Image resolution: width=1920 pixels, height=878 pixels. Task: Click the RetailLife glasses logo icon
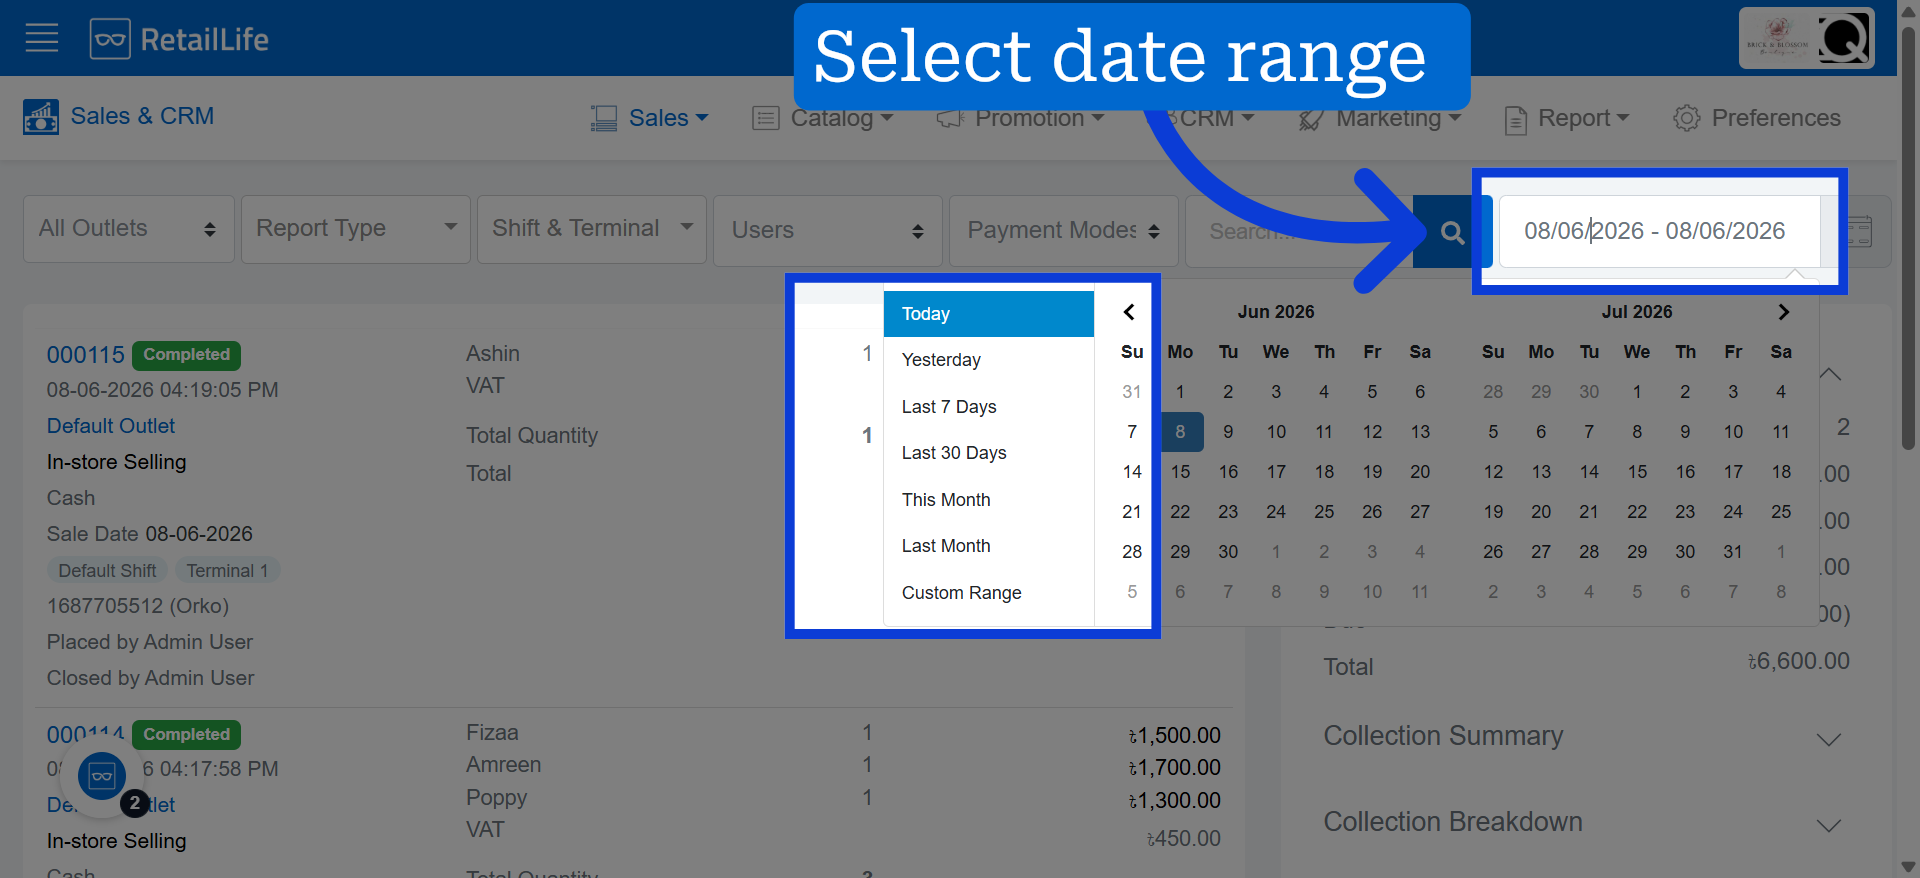tap(110, 39)
